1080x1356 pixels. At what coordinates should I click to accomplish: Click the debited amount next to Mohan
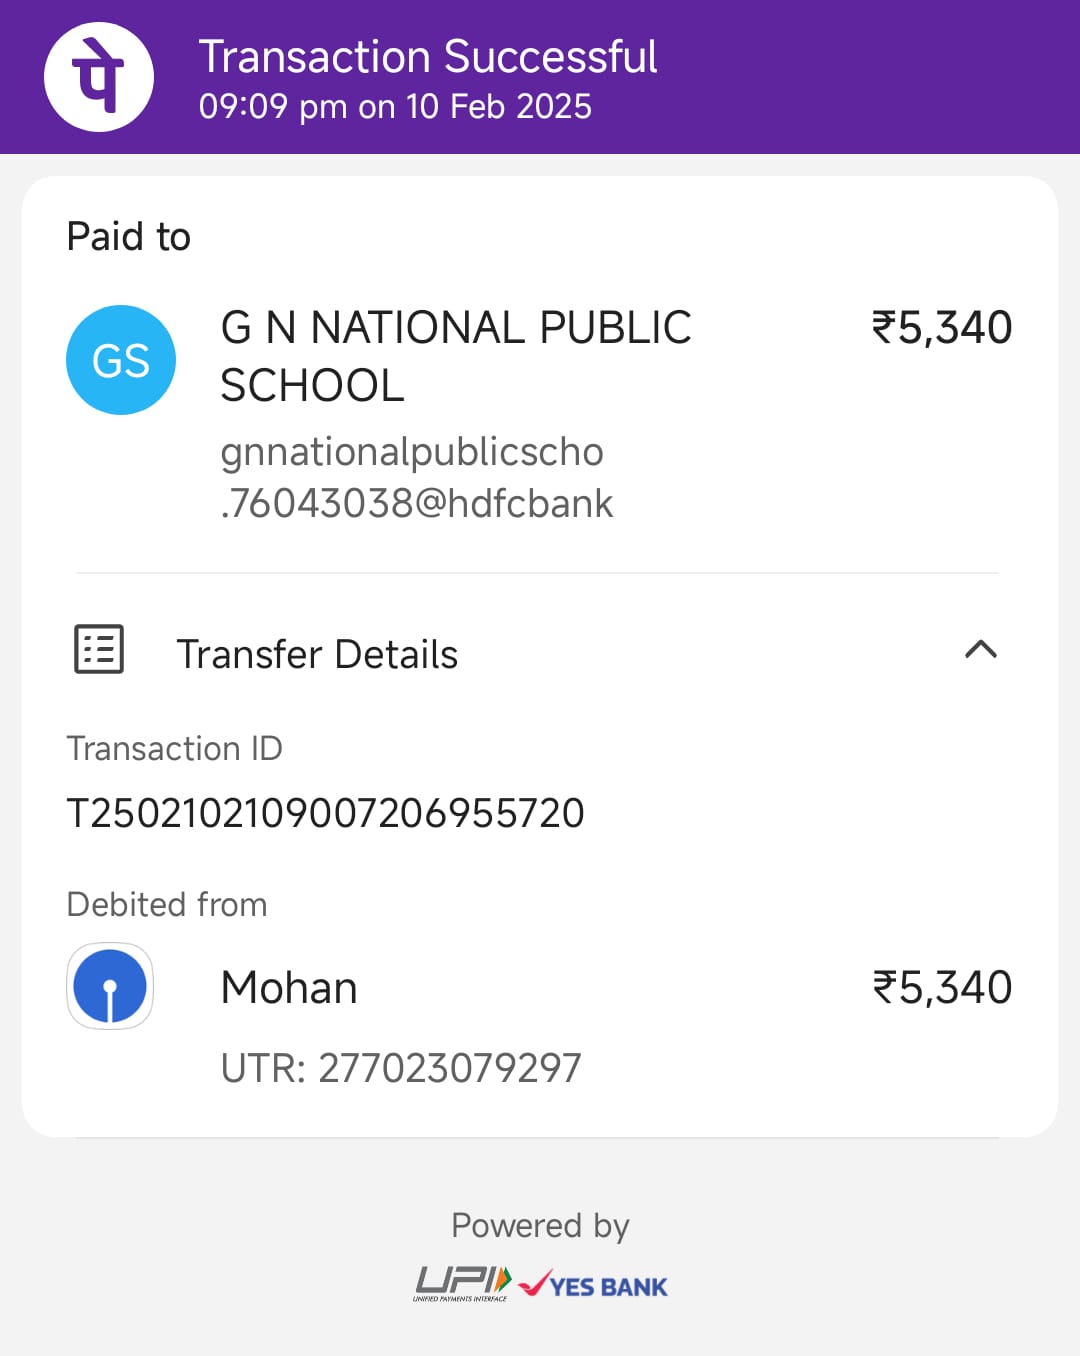[942, 988]
